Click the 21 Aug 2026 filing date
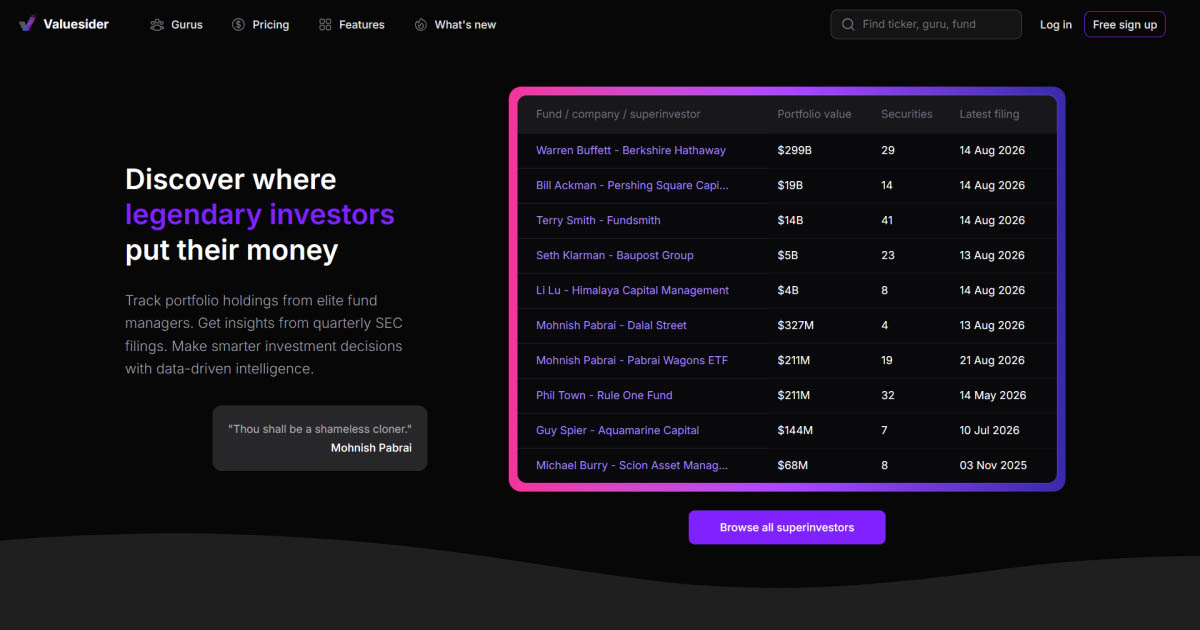The width and height of the screenshot is (1200, 630). 992,360
